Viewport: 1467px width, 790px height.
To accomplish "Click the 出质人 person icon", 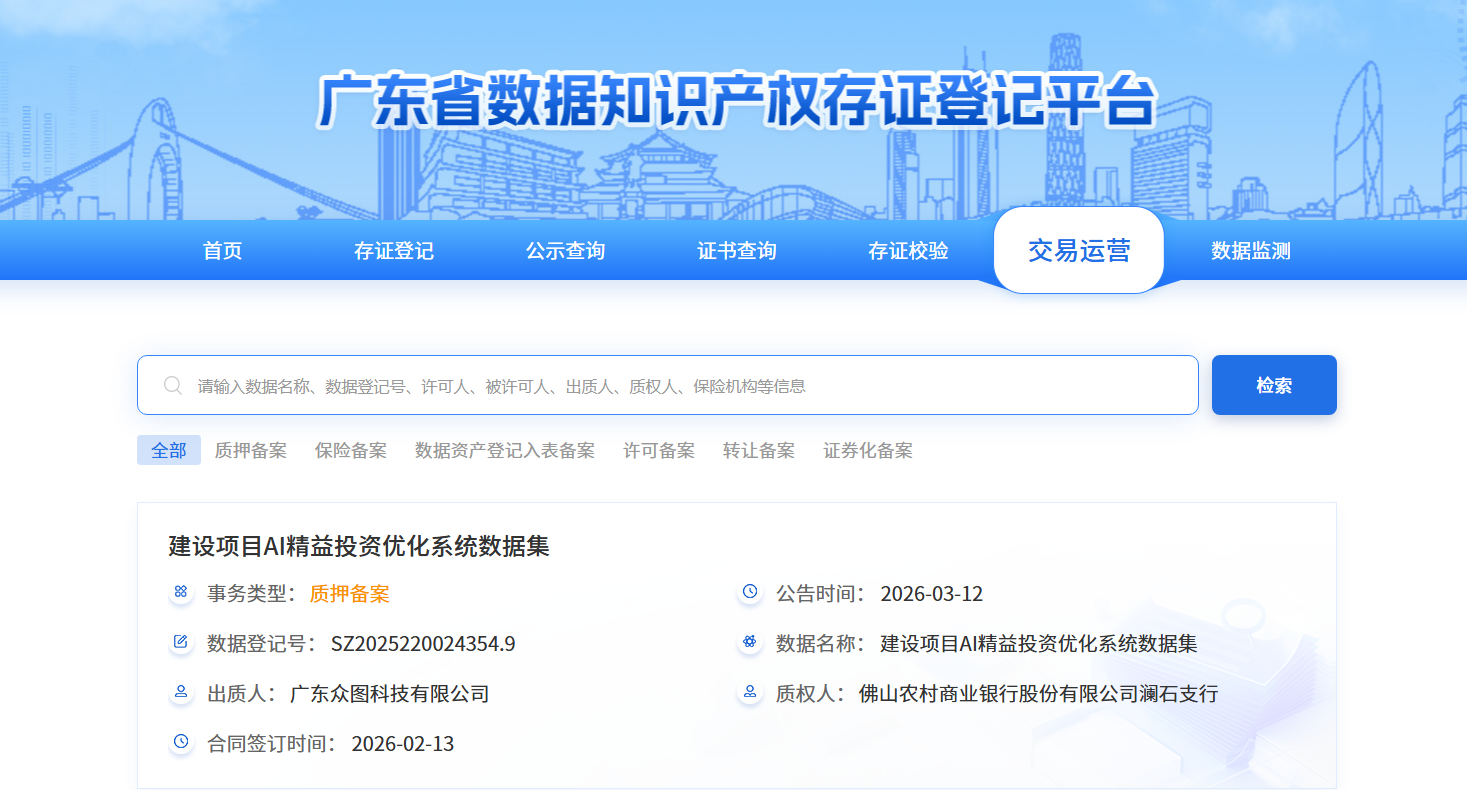I will (x=181, y=692).
